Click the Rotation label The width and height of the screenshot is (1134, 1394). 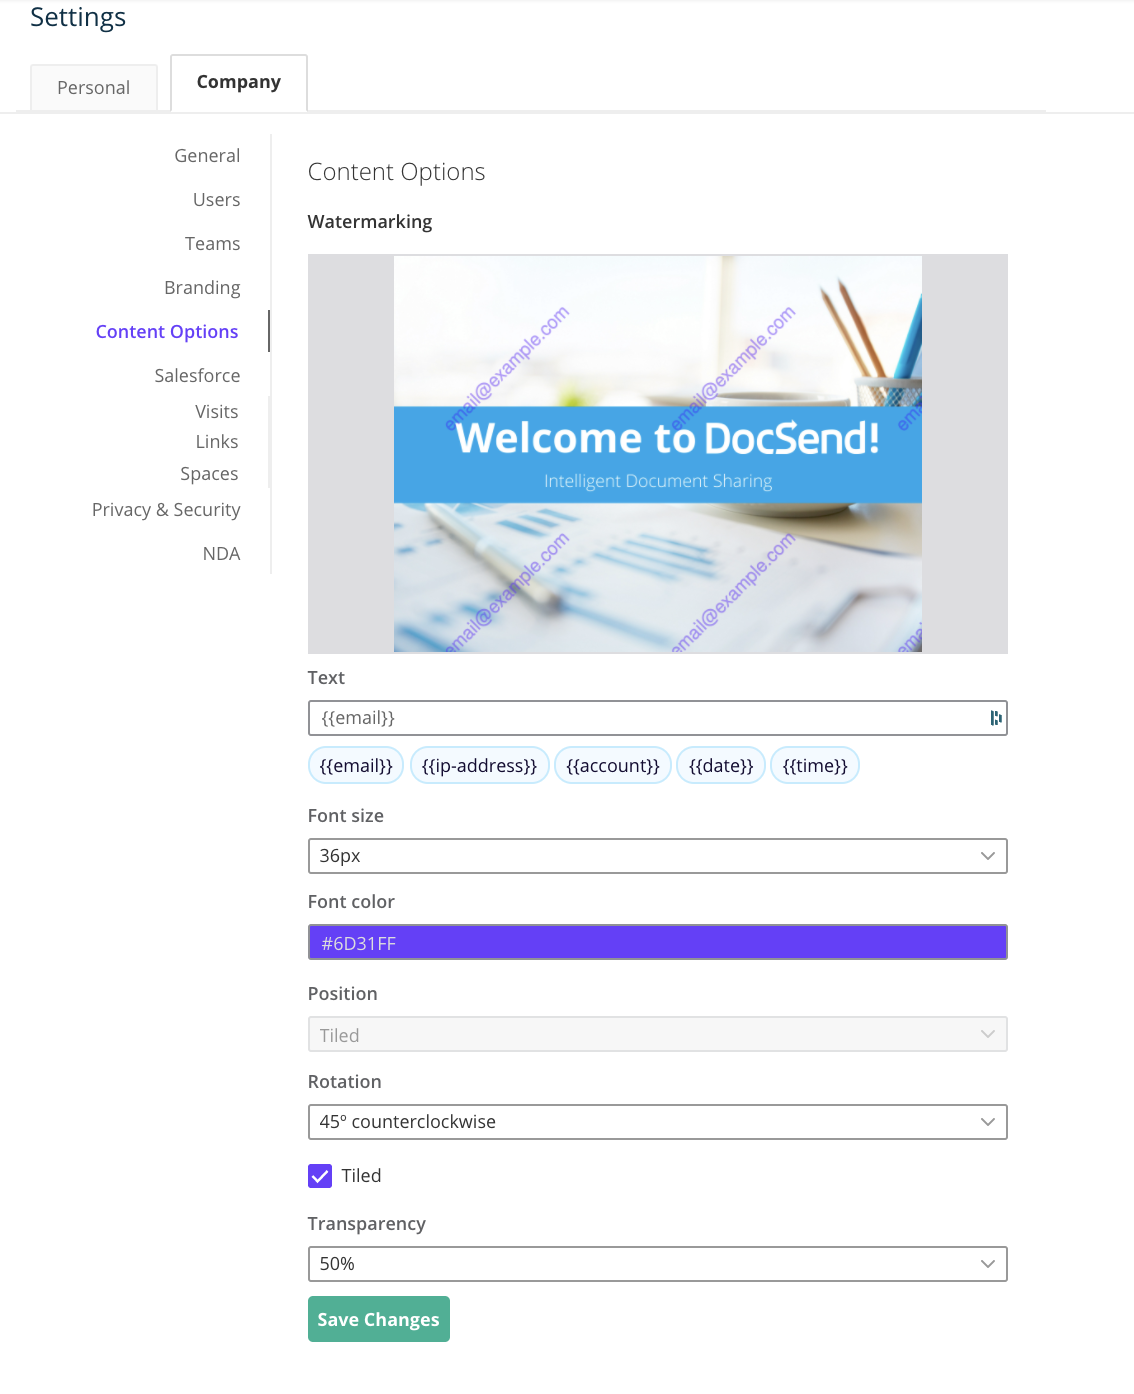coord(345,1082)
